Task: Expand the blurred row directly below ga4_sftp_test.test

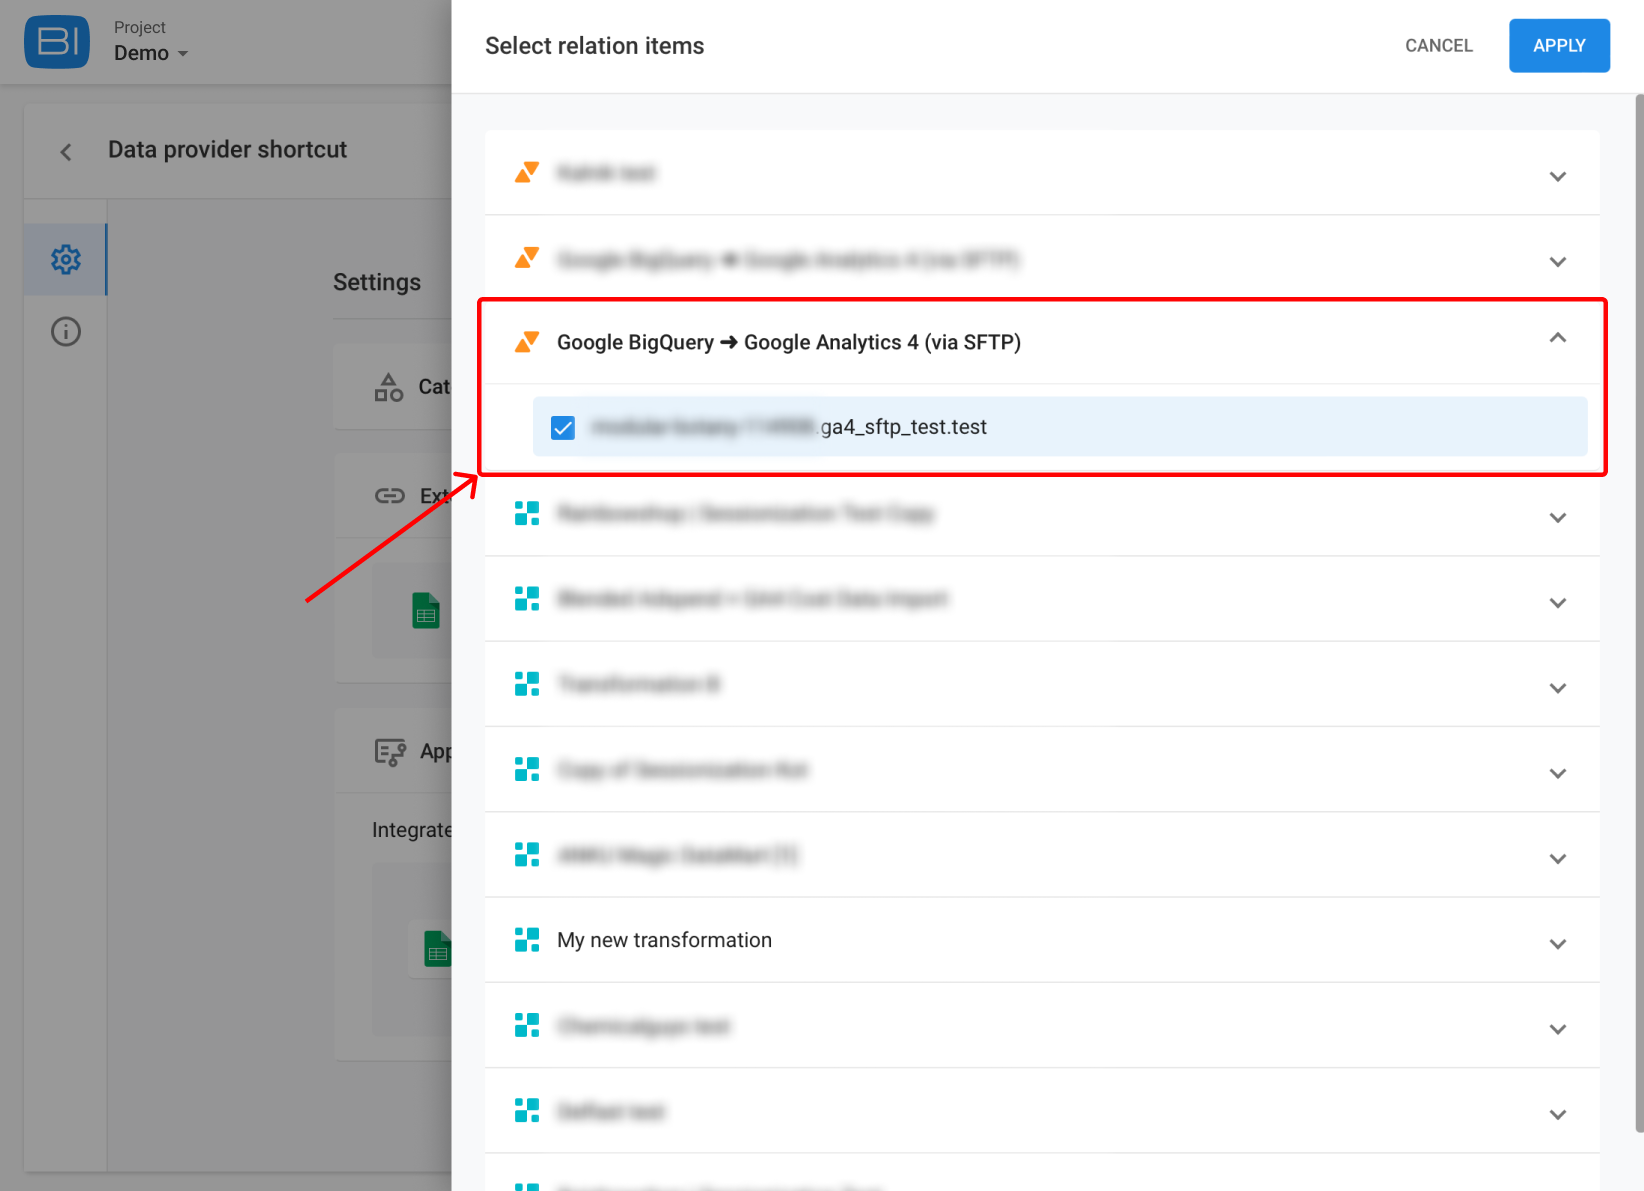Action: pos(1557,518)
